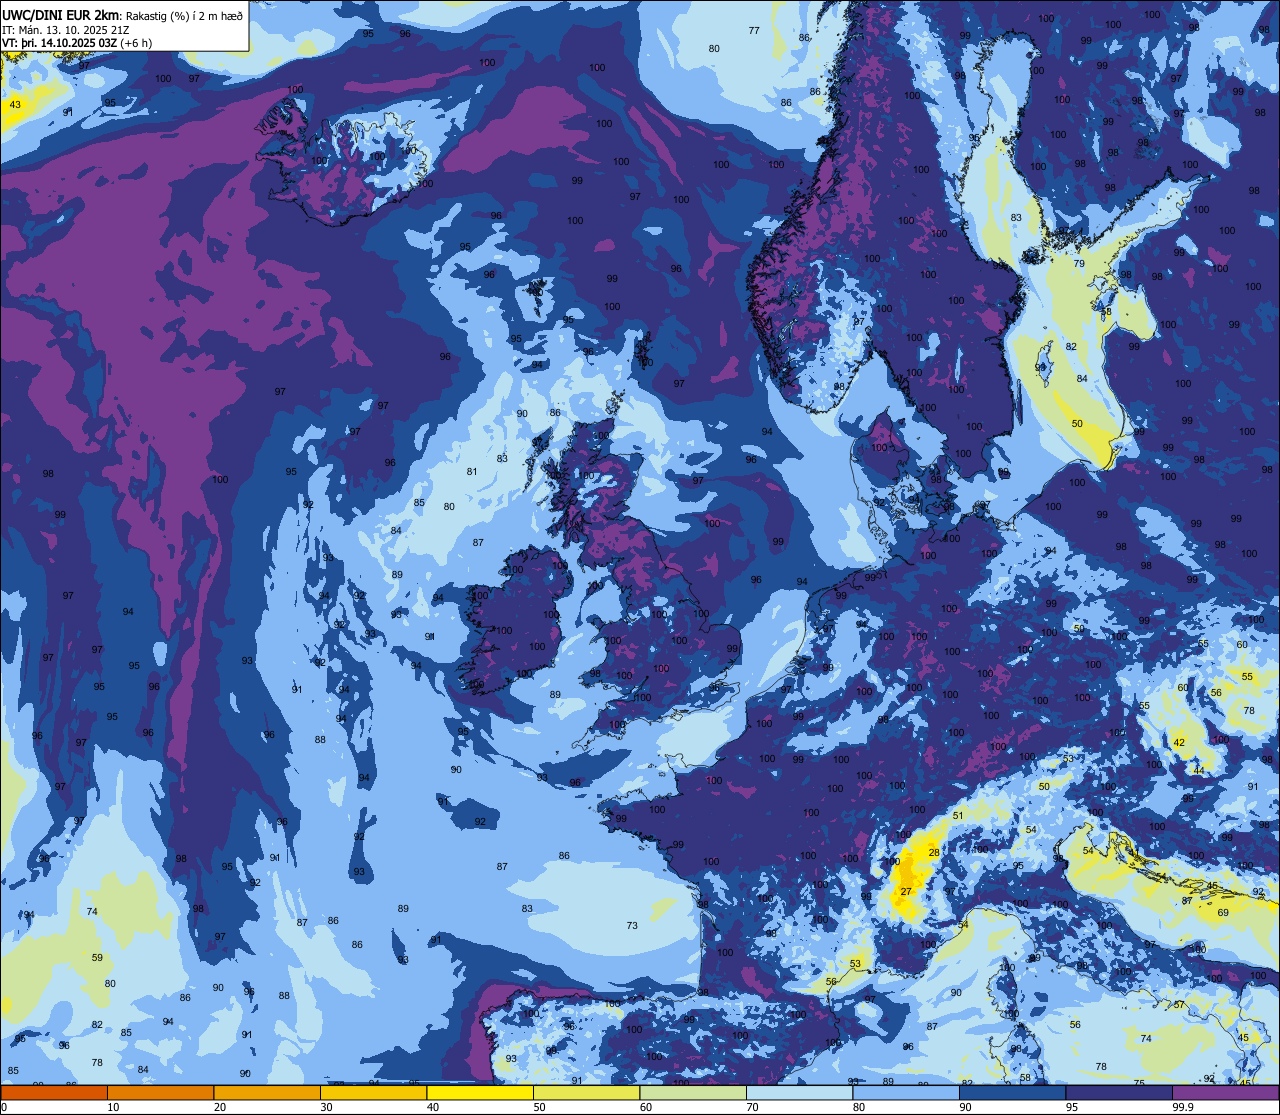The image size is (1280, 1115).
Task: Click the 90–95 % medium blue legend segment
Action: (1013, 1092)
